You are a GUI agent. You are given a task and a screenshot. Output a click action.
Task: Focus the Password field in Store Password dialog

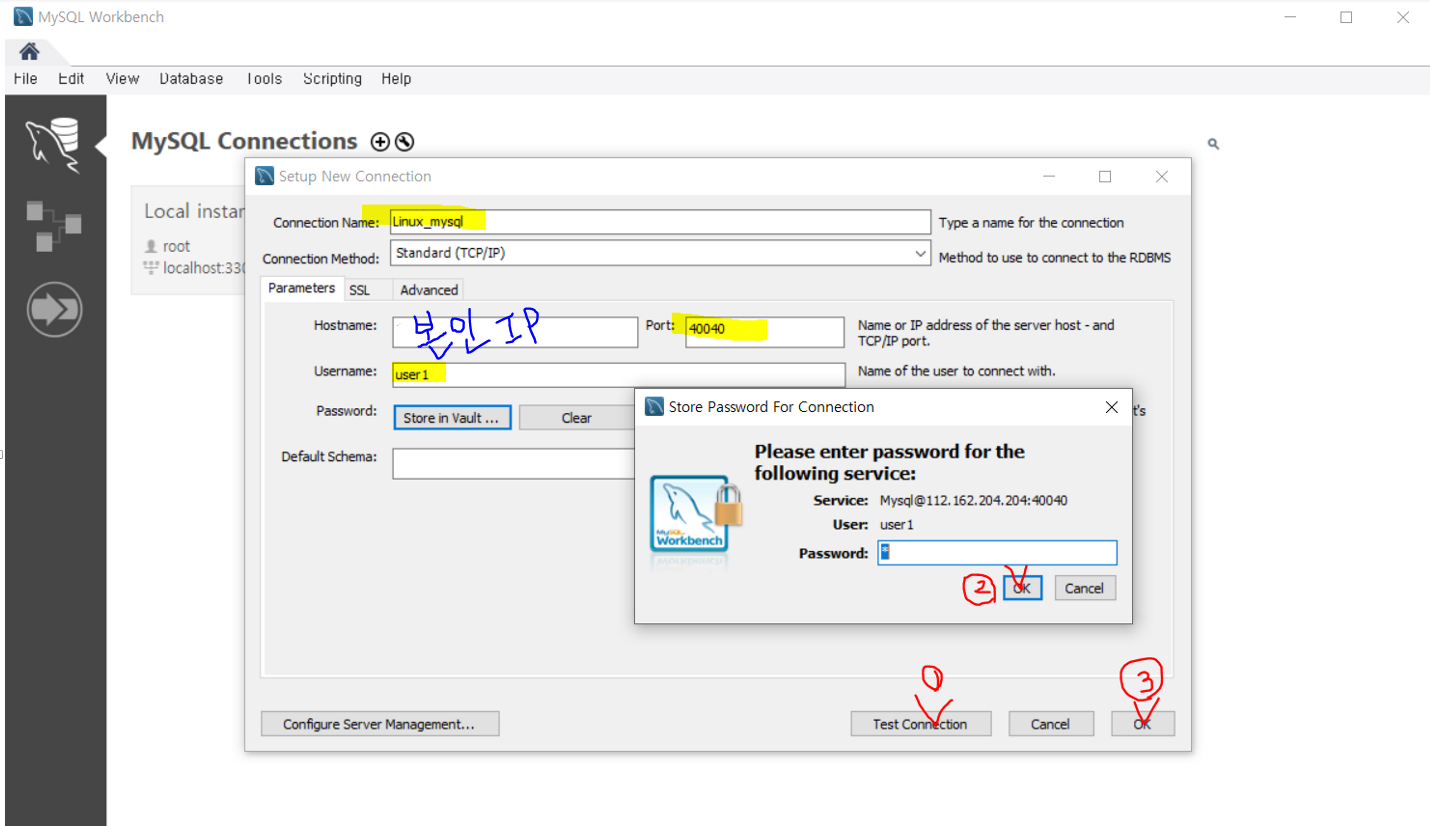997,553
